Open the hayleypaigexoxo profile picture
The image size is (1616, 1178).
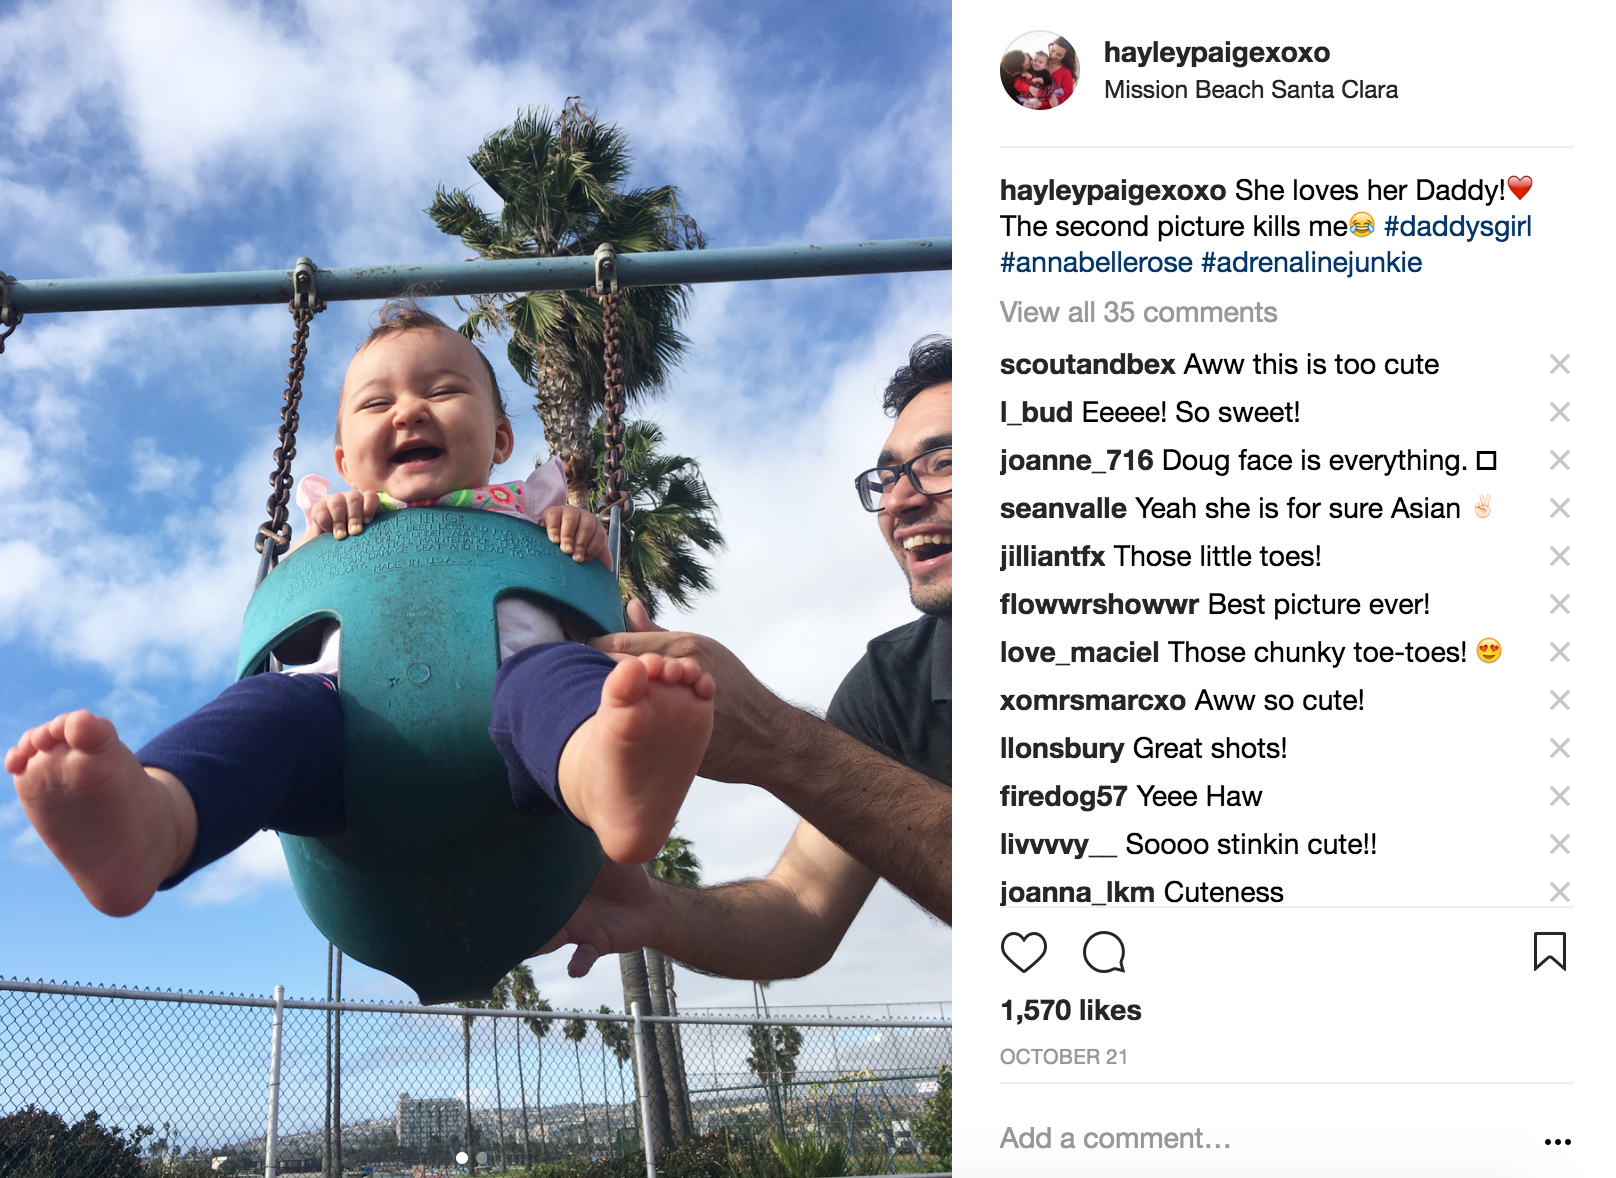tap(1040, 70)
